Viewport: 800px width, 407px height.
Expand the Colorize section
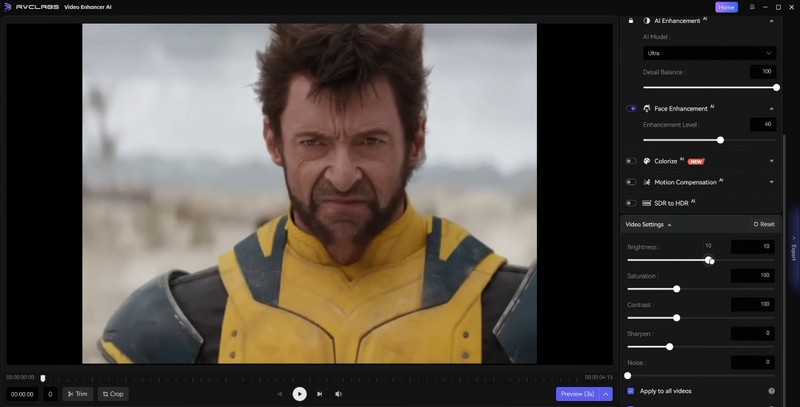pyautogui.click(x=771, y=160)
